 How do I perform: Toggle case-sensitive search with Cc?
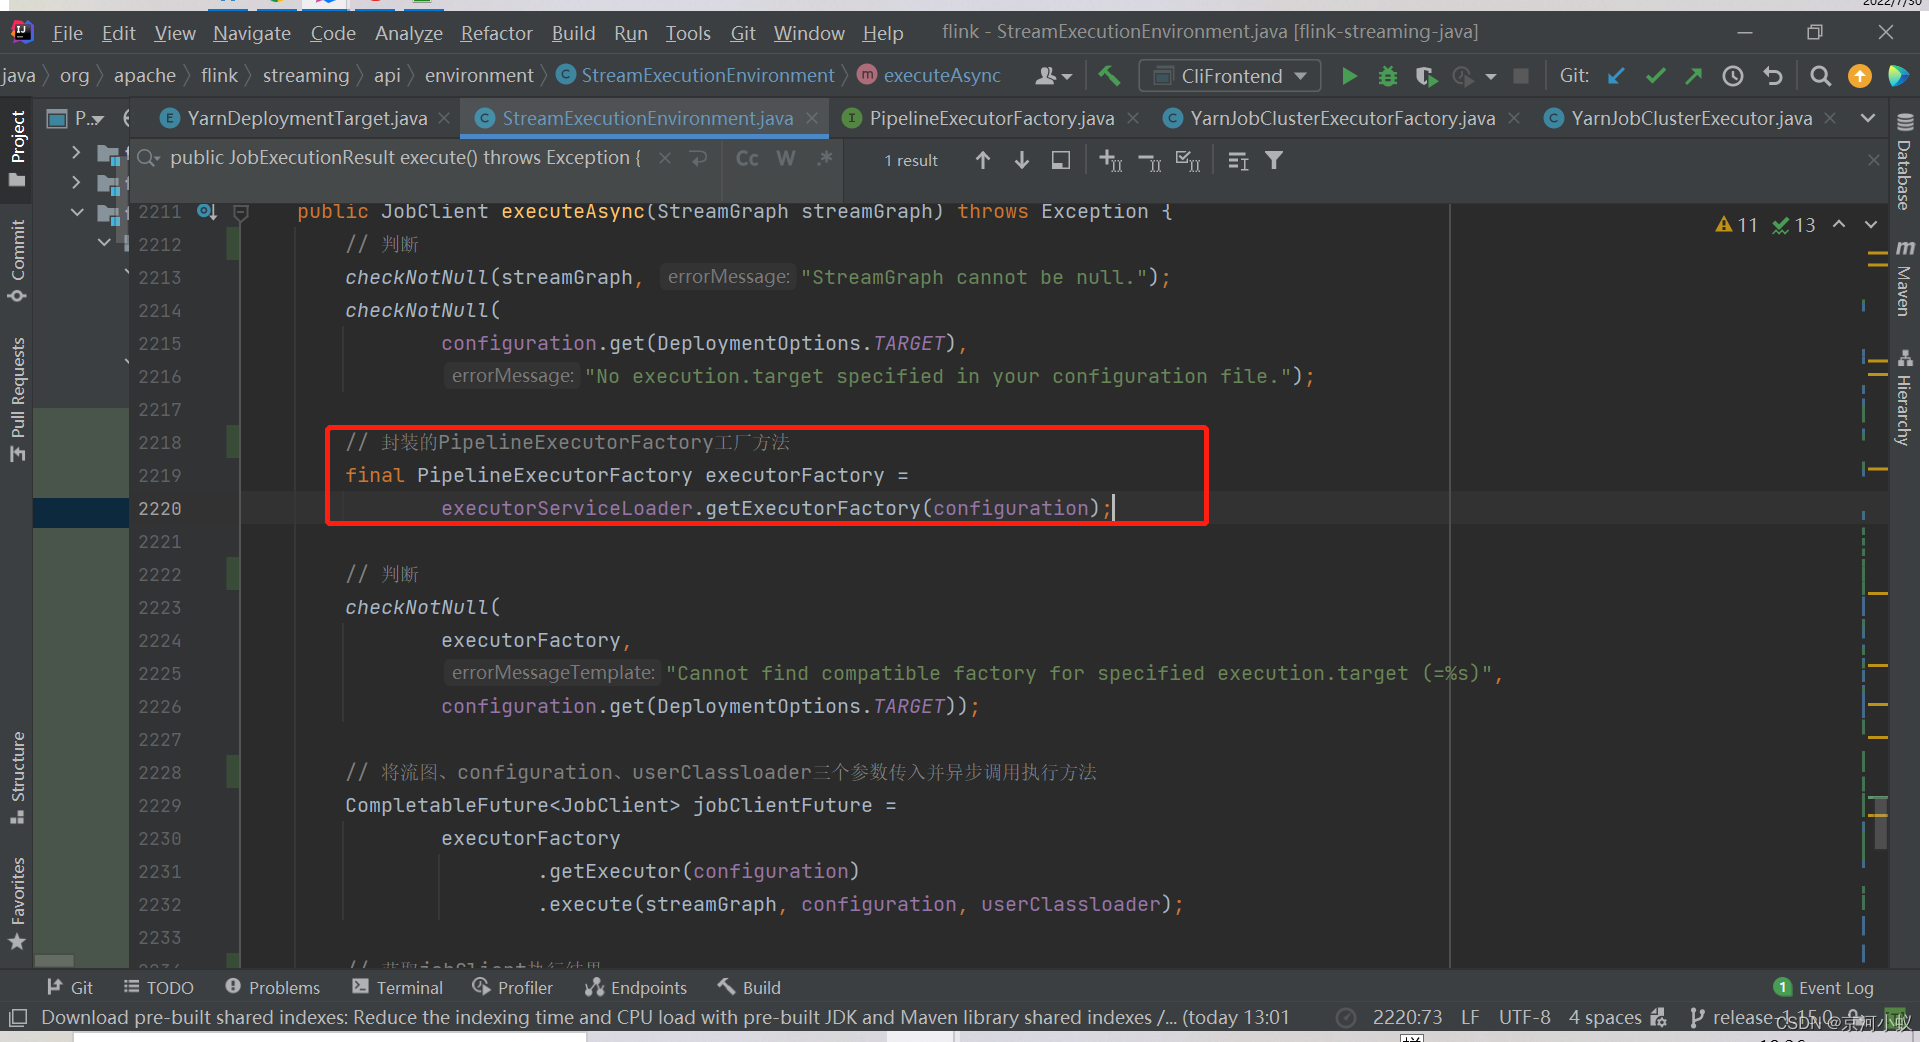click(x=746, y=158)
